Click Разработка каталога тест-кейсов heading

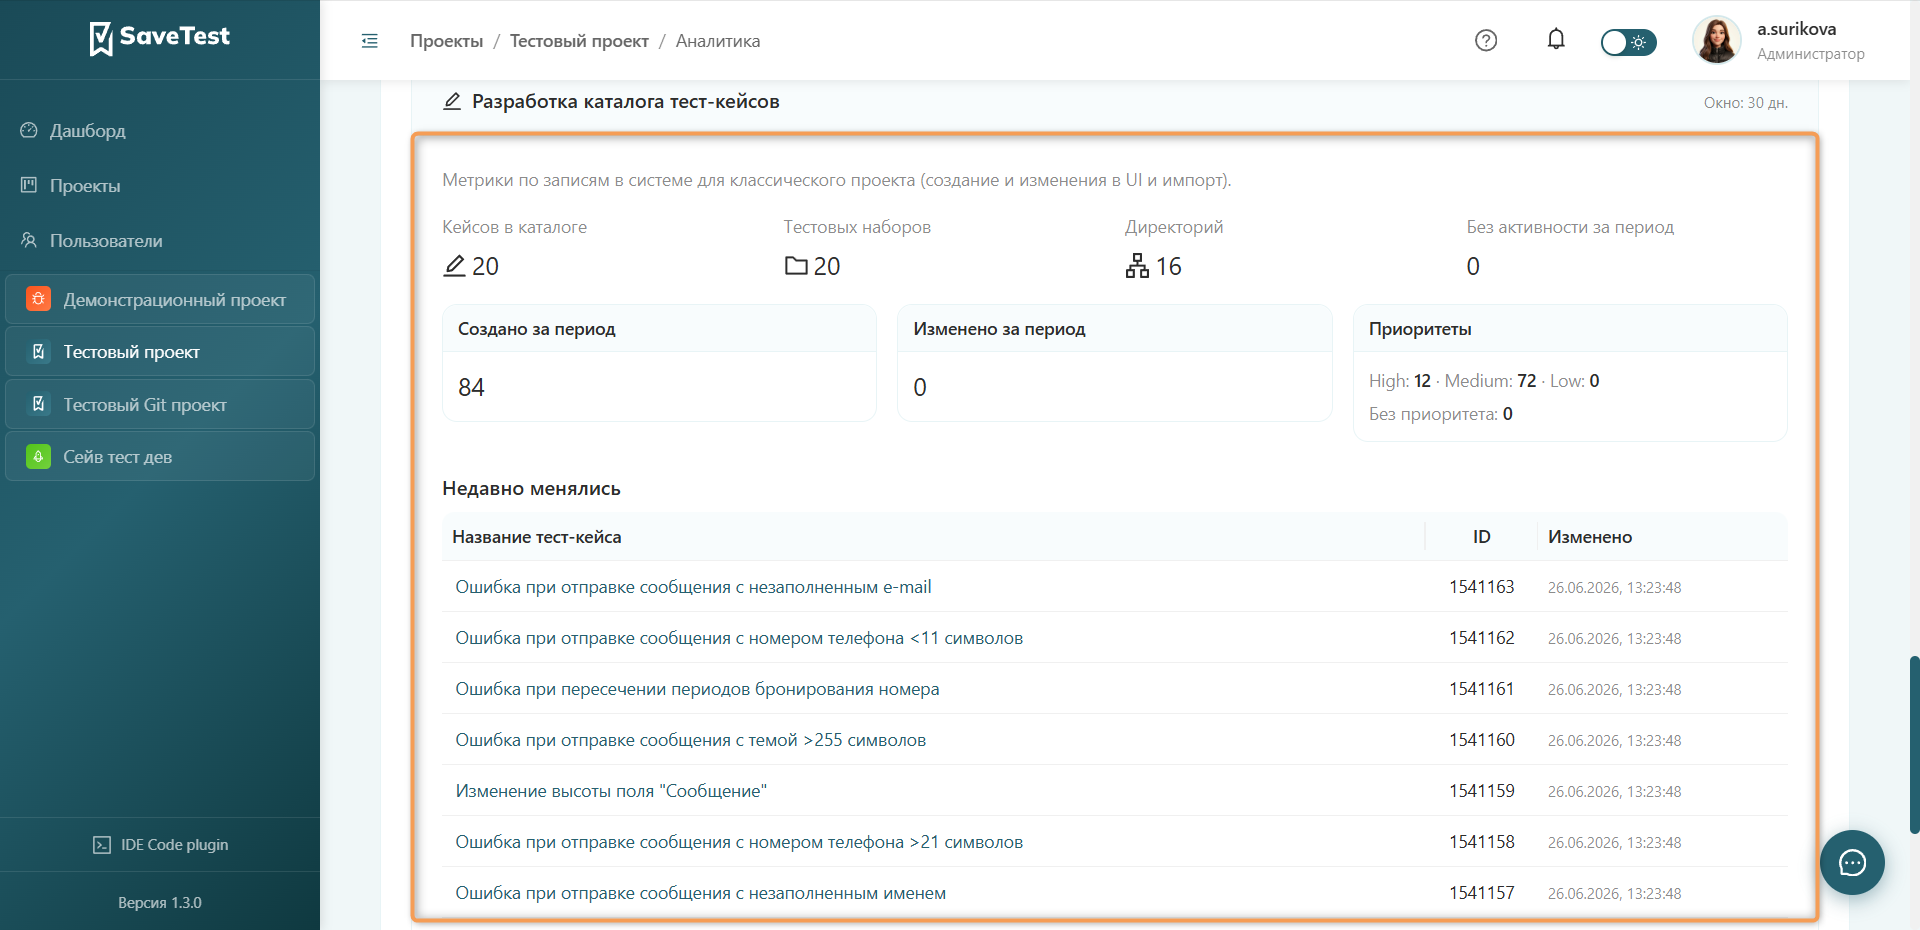[626, 101]
